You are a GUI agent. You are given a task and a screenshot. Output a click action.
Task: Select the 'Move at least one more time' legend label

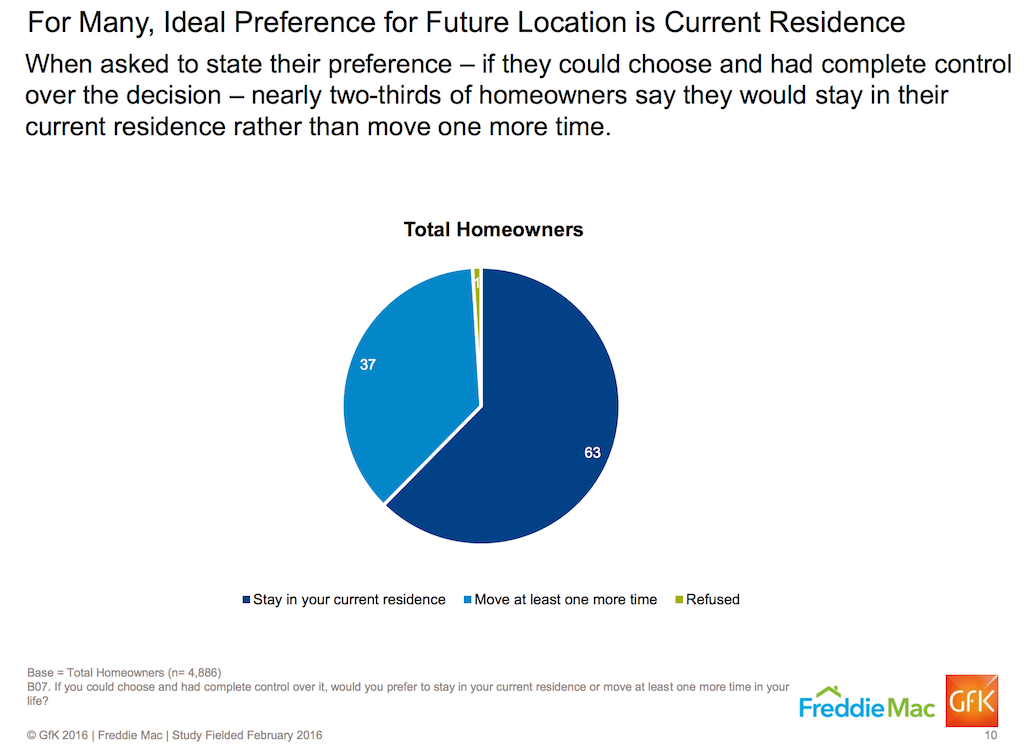coord(566,600)
